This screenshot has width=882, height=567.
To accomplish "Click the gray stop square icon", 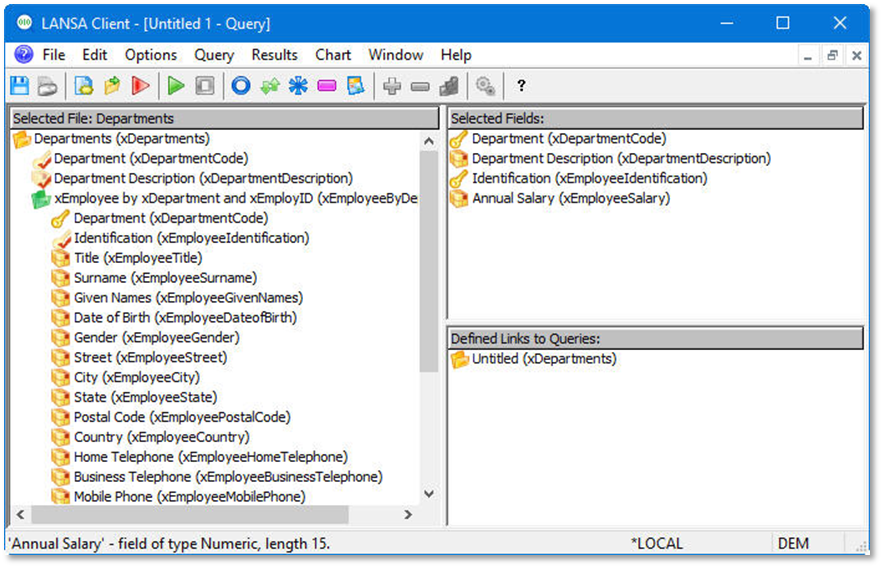I will pos(205,86).
